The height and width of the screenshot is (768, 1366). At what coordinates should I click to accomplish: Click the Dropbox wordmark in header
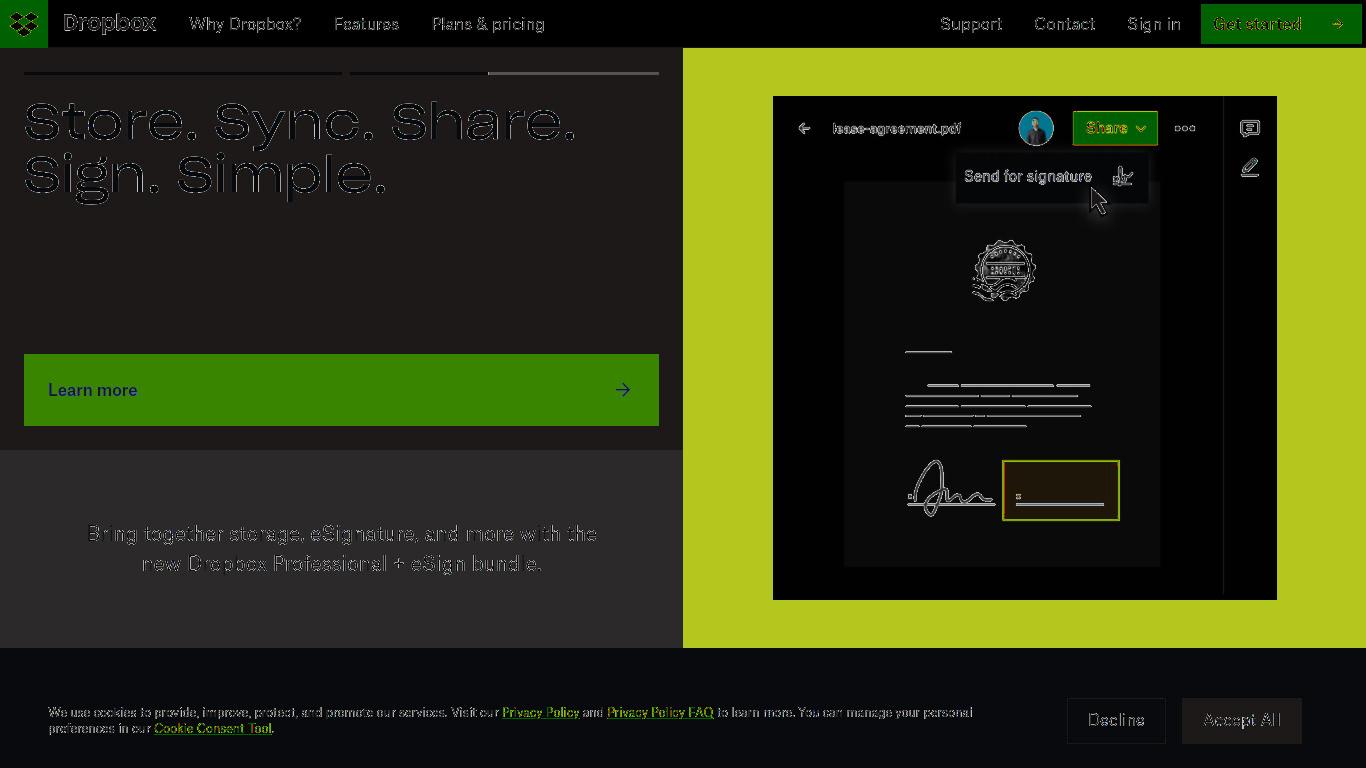click(110, 23)
